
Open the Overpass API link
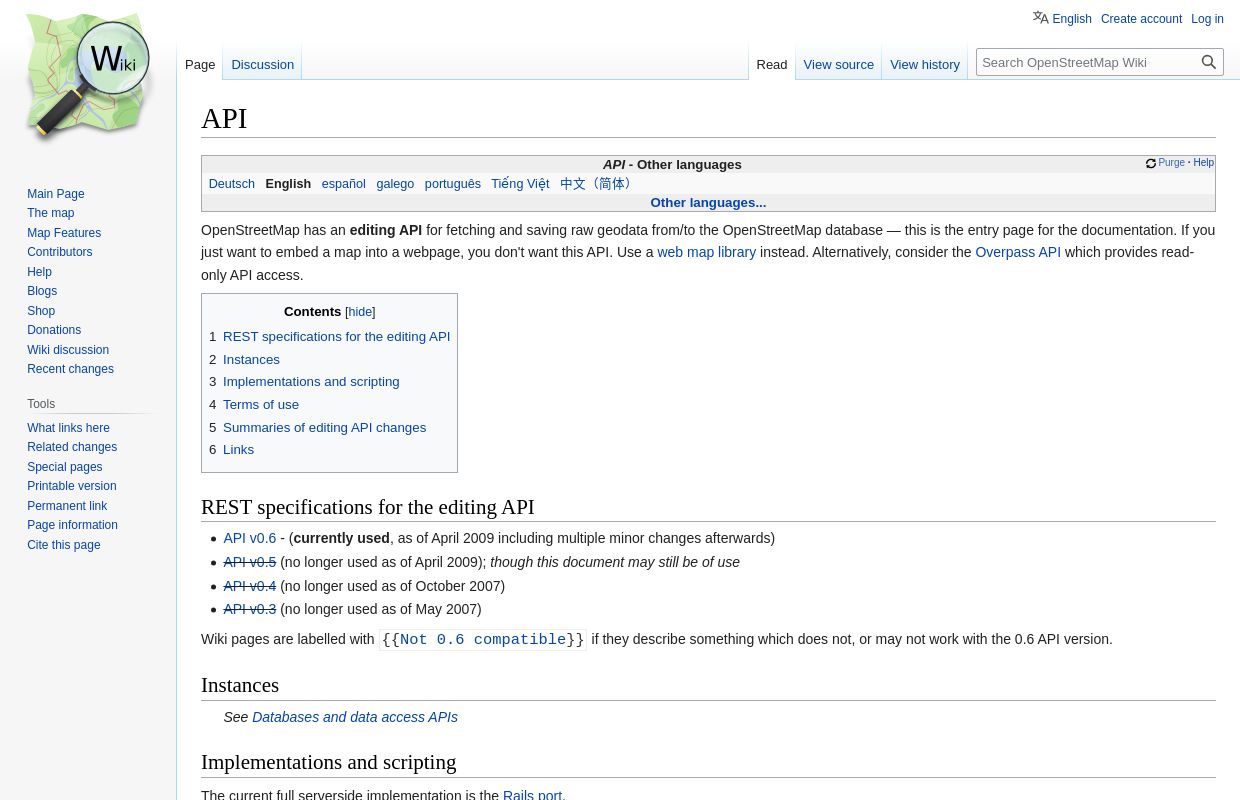pos(1018,252)
